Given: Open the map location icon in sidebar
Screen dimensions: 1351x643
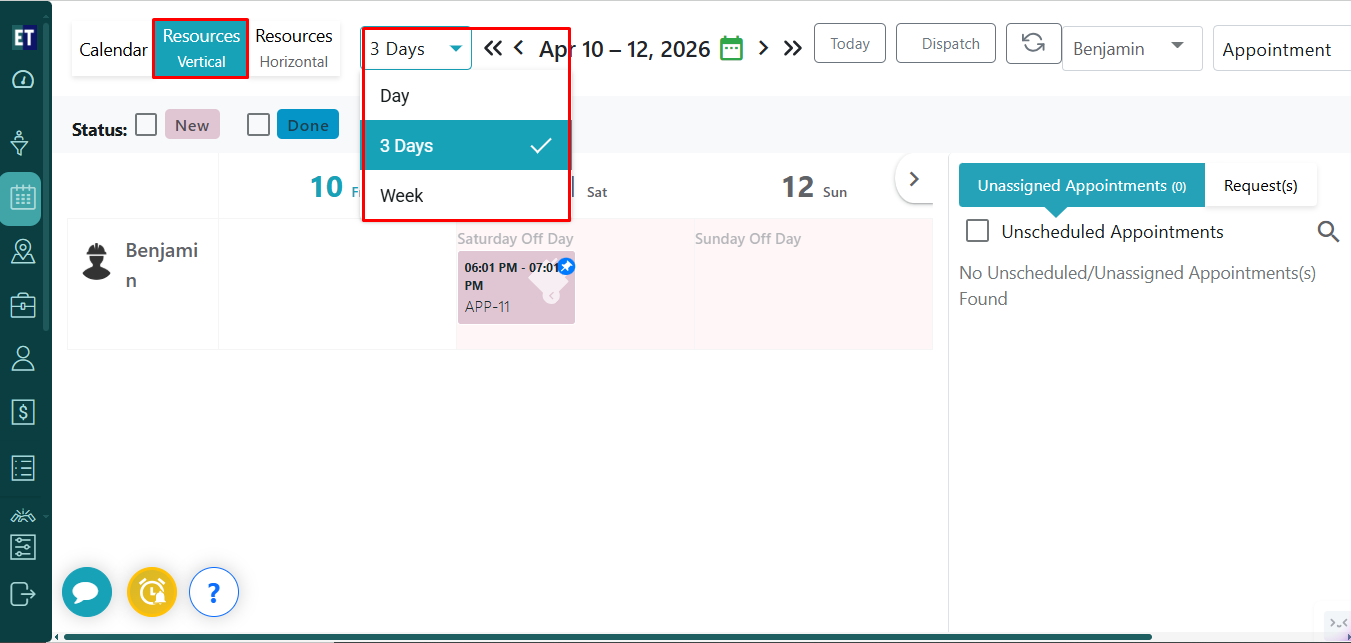Looking at the screenshot, I should (x=22, y=251).
